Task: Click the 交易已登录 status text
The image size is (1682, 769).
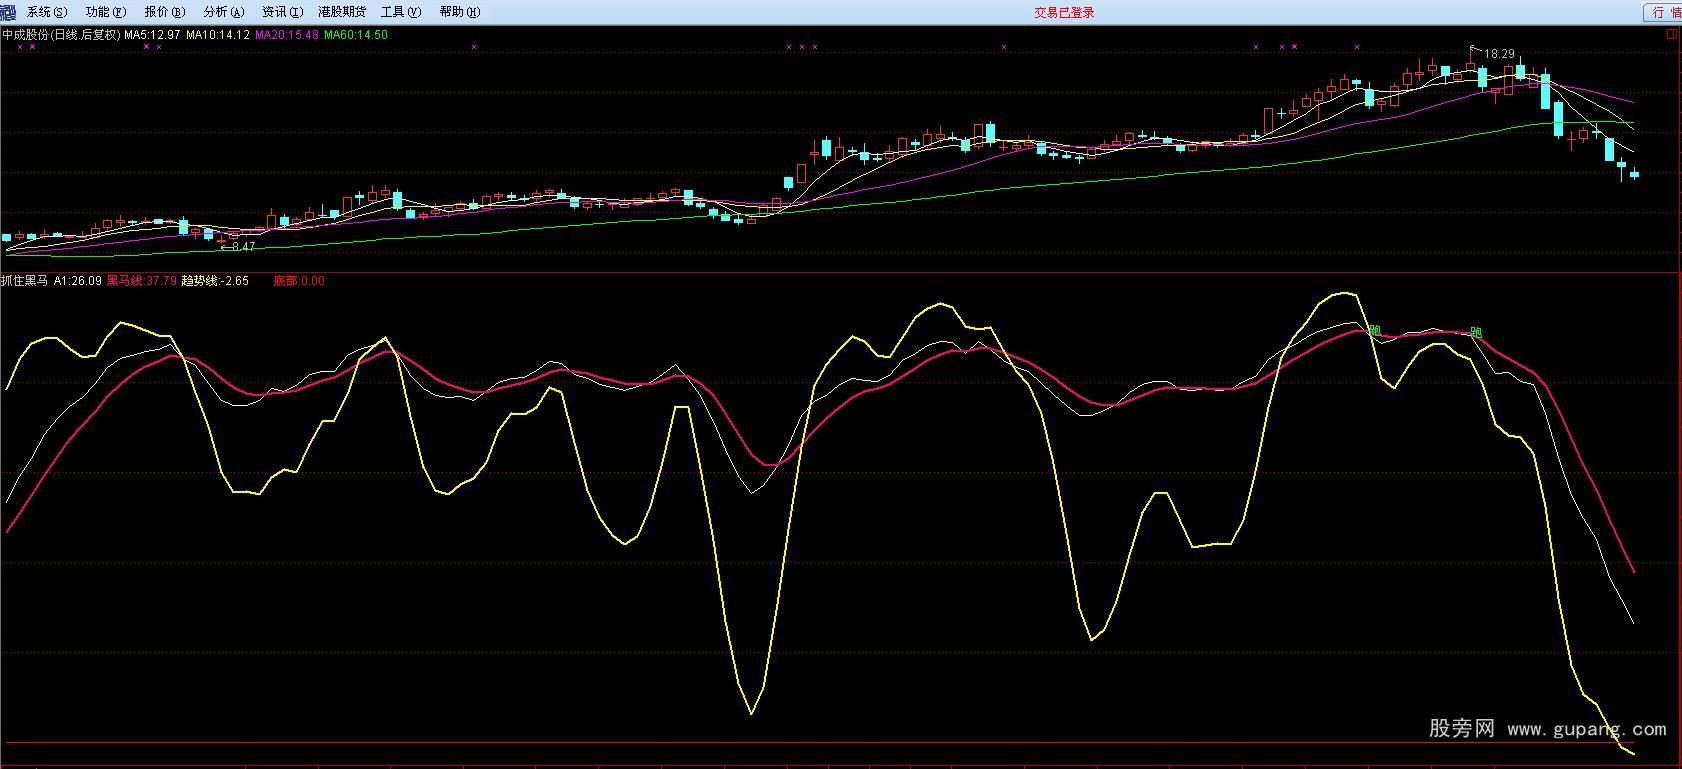Action: pos(1064,12)
